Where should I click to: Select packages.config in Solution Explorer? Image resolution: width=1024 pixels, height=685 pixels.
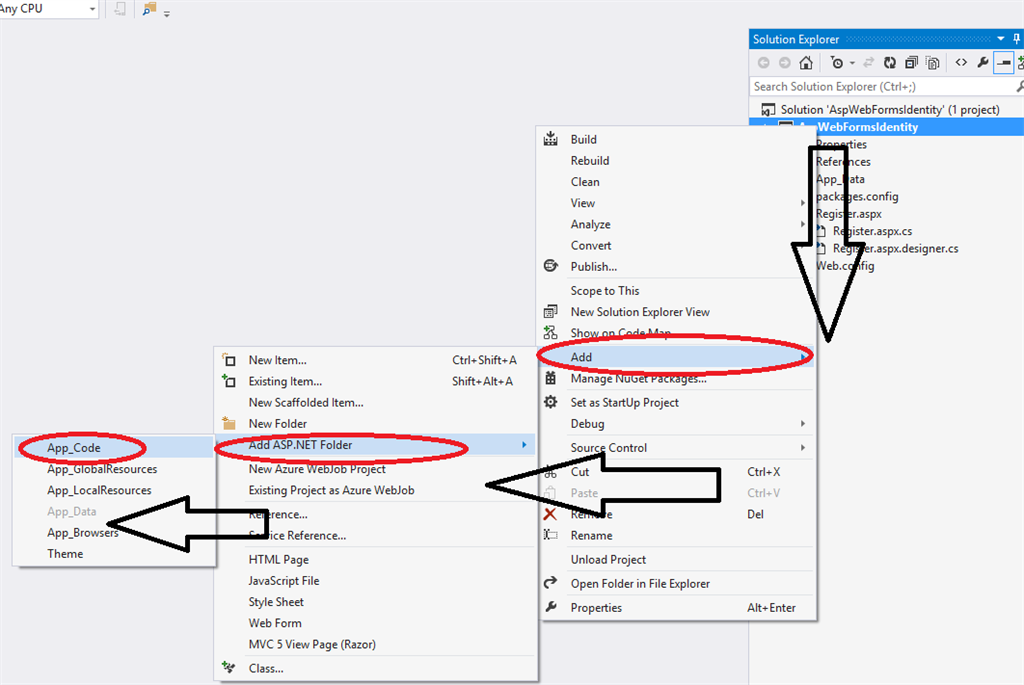857,197
